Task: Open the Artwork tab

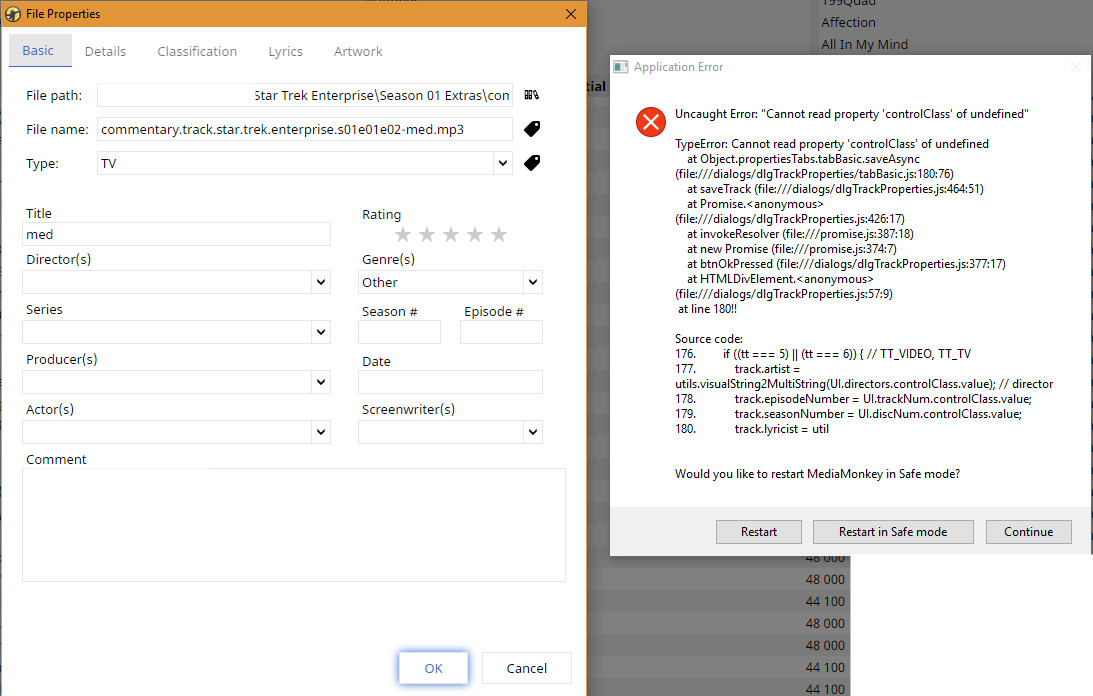Action: click(358, 51)
